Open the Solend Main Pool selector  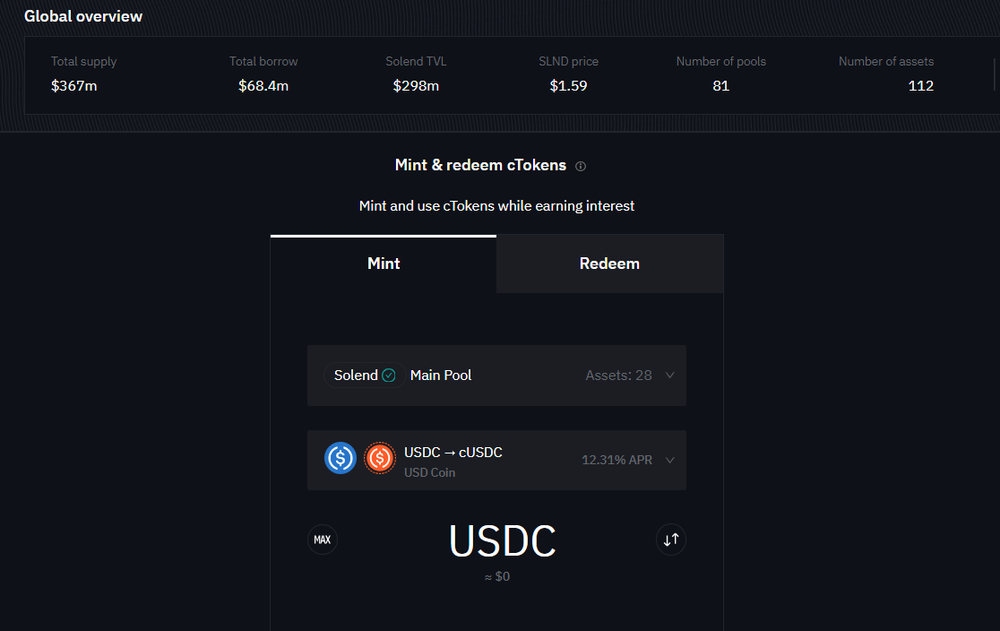(x=497, y=375)
